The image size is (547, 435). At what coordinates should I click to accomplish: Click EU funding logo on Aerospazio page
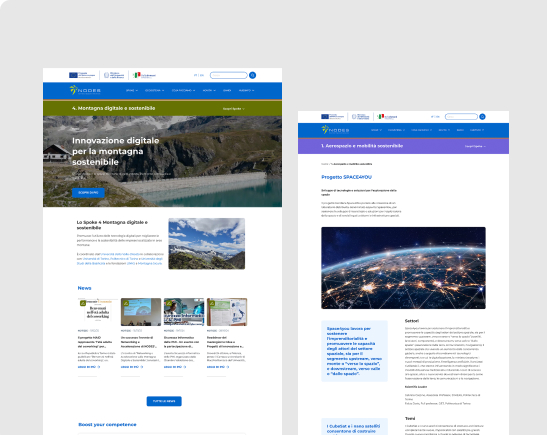tap(332, 117)
